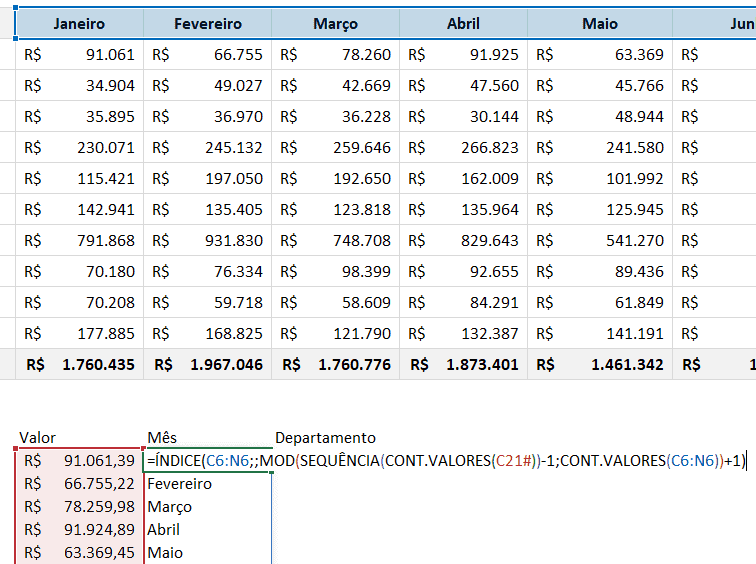This screenshot has height=564, width=756.
Task: Click the cell with value 266.823
Action: click(x=463, y=148)
